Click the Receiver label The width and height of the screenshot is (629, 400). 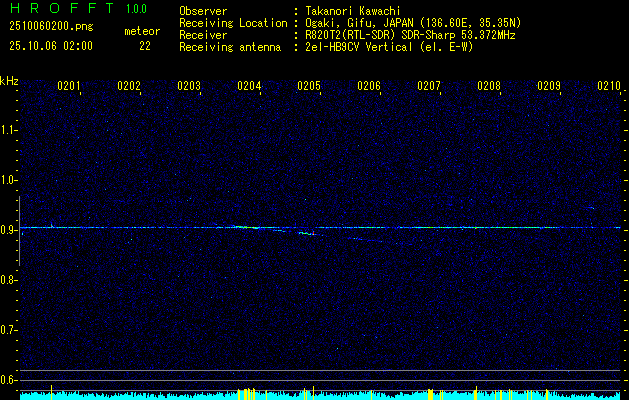click(x=203, y=35)
